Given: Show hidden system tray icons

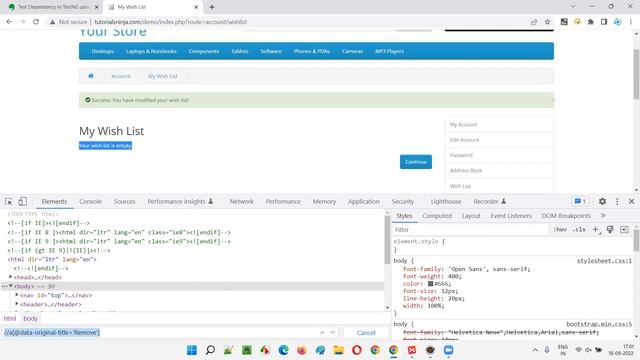Looking at the screenshot, I should [x=535, y=350].
